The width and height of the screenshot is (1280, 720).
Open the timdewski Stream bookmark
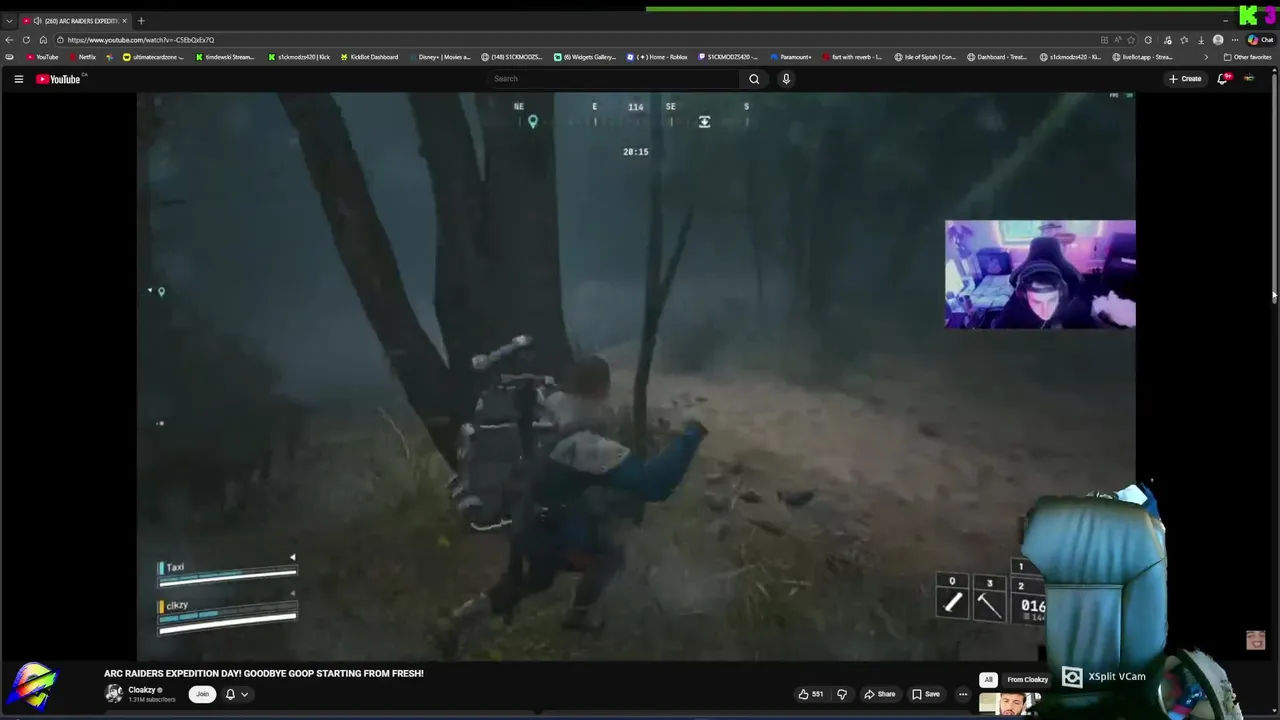click(x=225, y=57)
